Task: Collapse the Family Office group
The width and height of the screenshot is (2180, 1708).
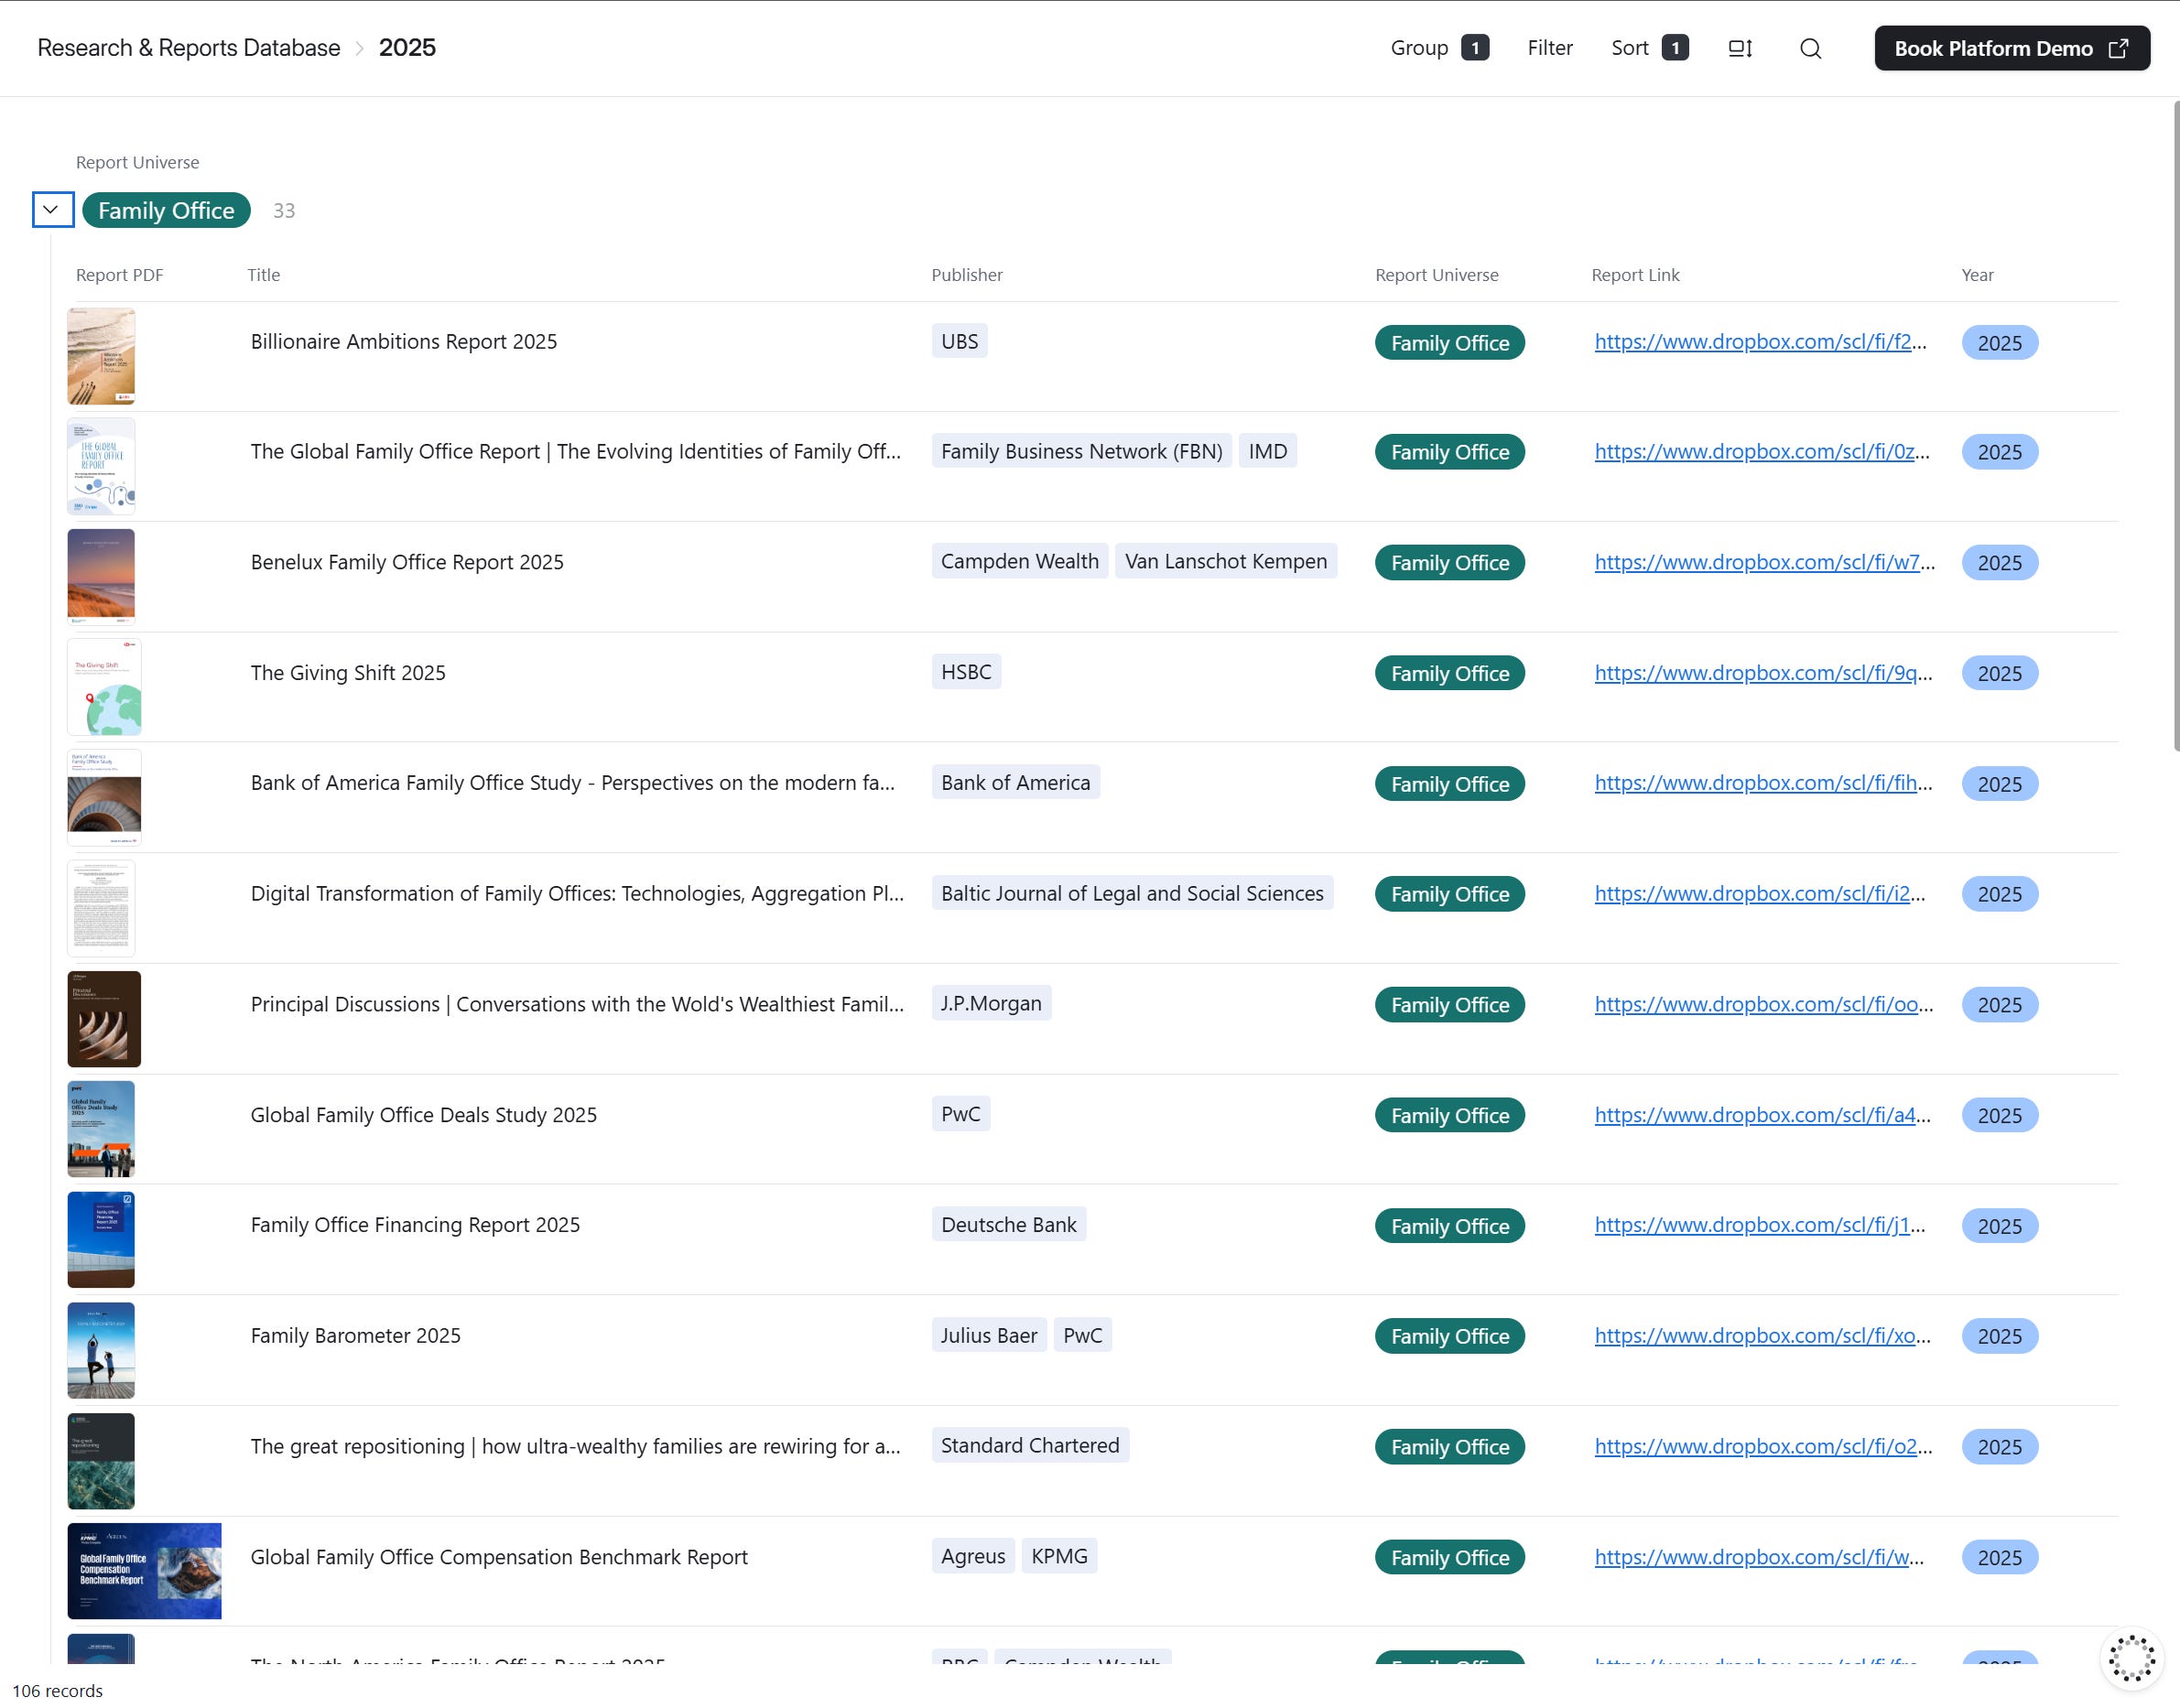Action: pos(52,210)
